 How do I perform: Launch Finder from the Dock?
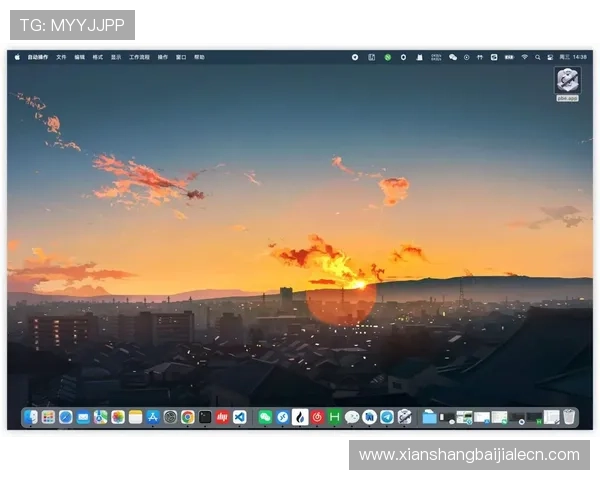32,417
